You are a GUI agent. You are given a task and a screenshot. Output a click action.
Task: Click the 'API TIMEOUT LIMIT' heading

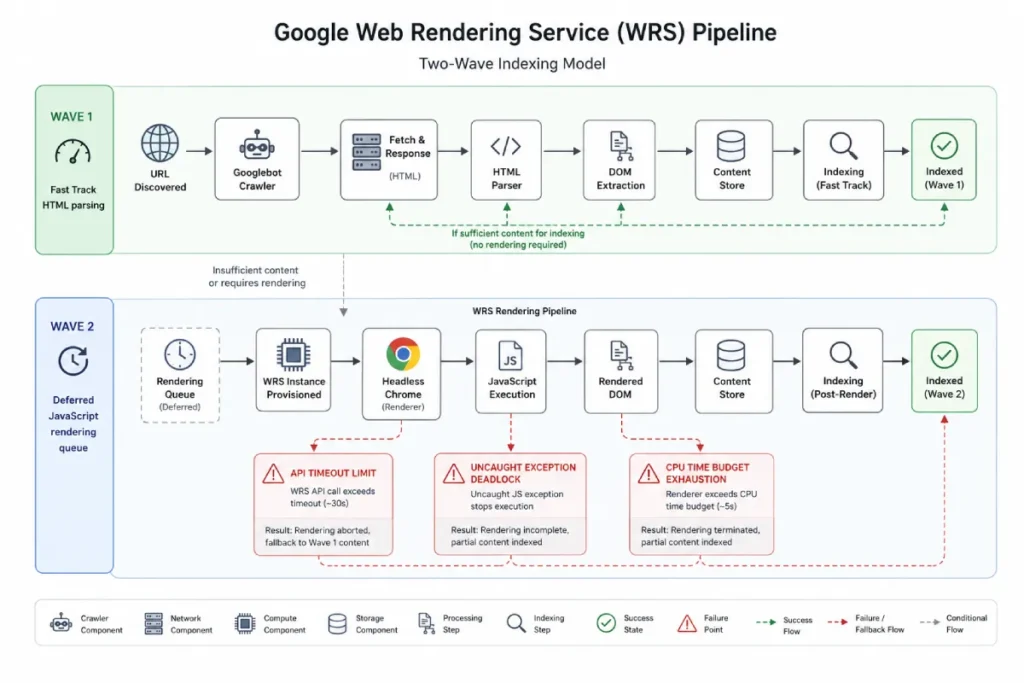333,473
